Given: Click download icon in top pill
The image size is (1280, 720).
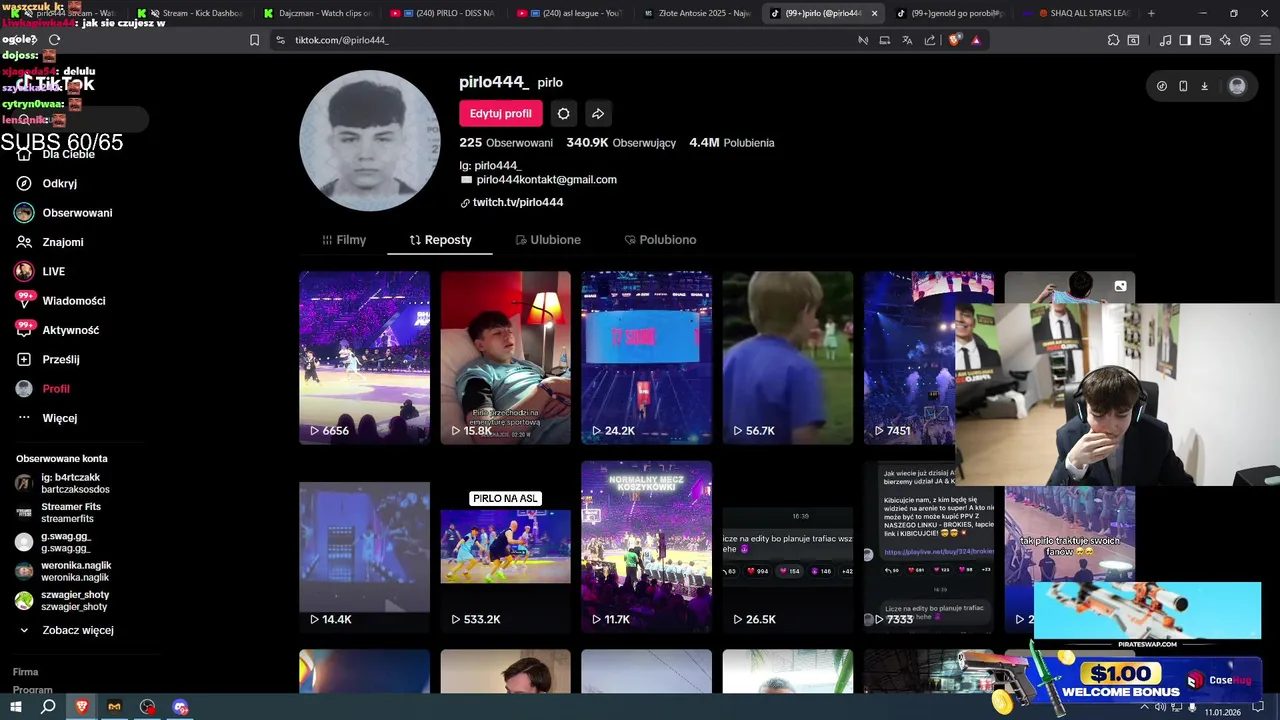Looking at the screenshot, I should [1204, 86].
